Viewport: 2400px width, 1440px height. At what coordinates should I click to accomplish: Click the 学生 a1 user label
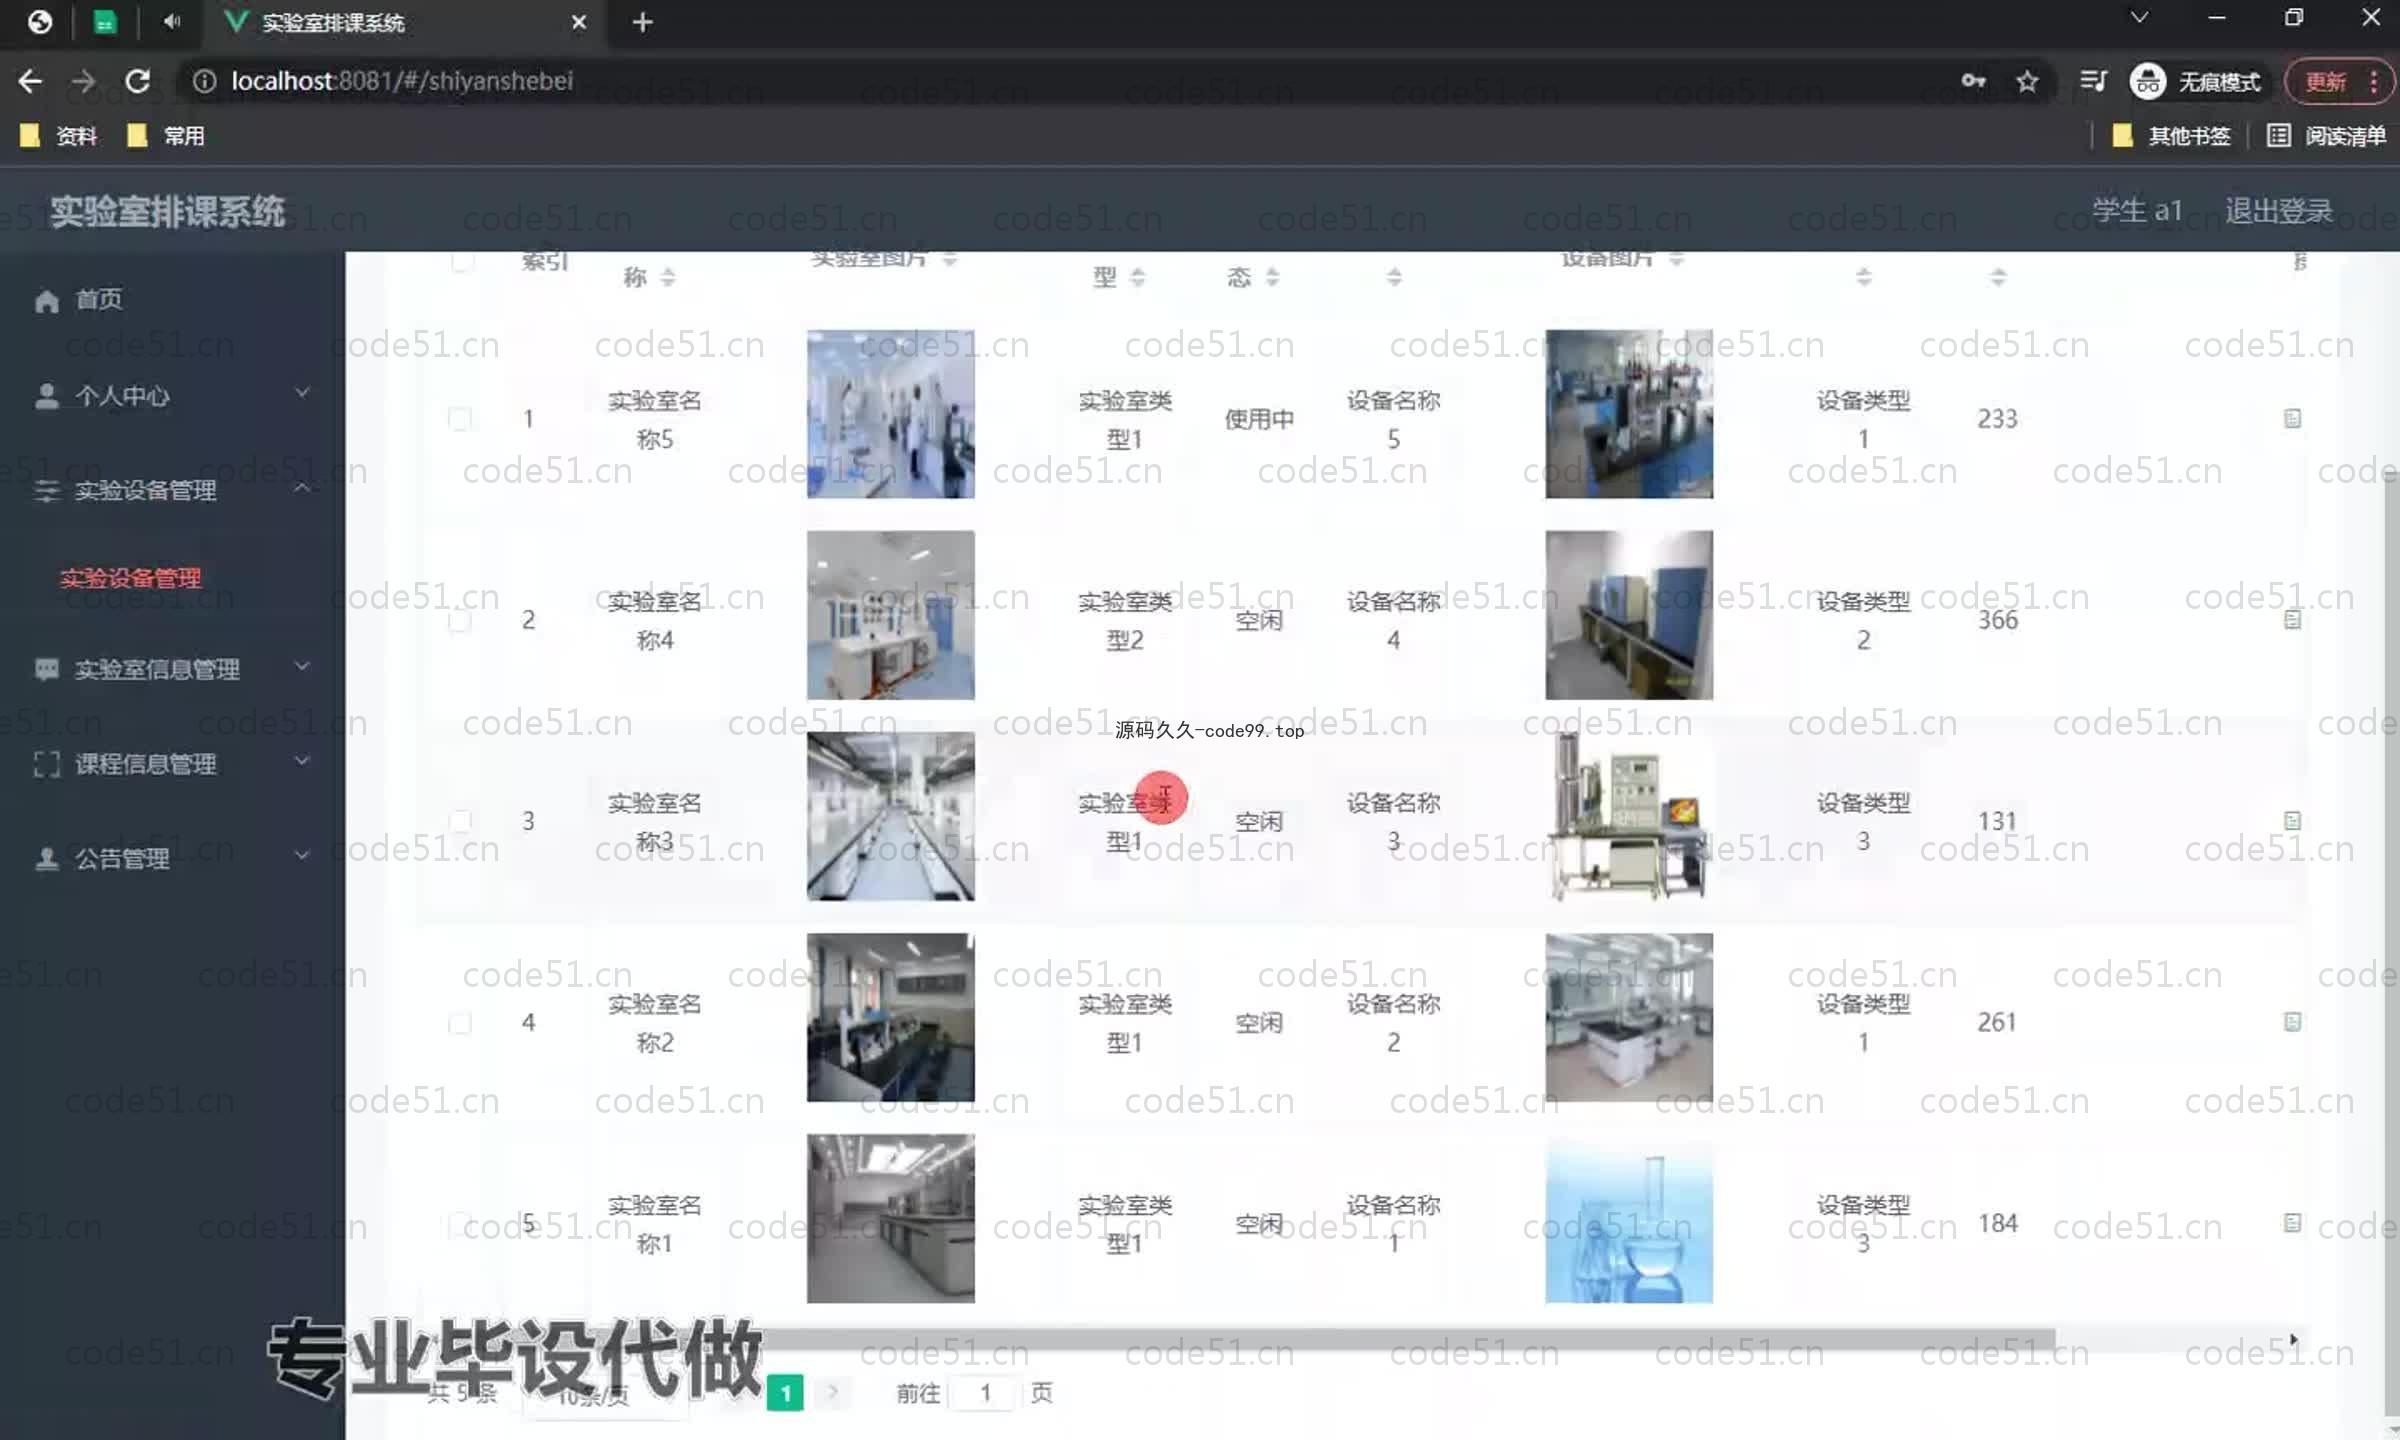[x=2138, y=211]
